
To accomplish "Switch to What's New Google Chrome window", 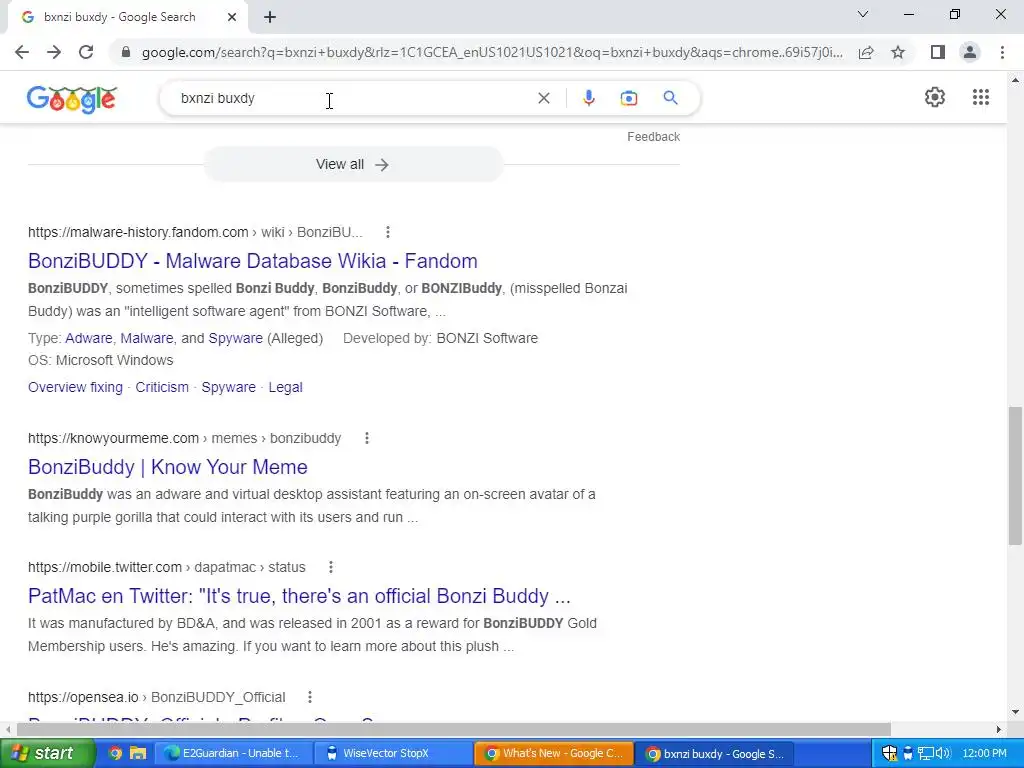I will (553, 753).
